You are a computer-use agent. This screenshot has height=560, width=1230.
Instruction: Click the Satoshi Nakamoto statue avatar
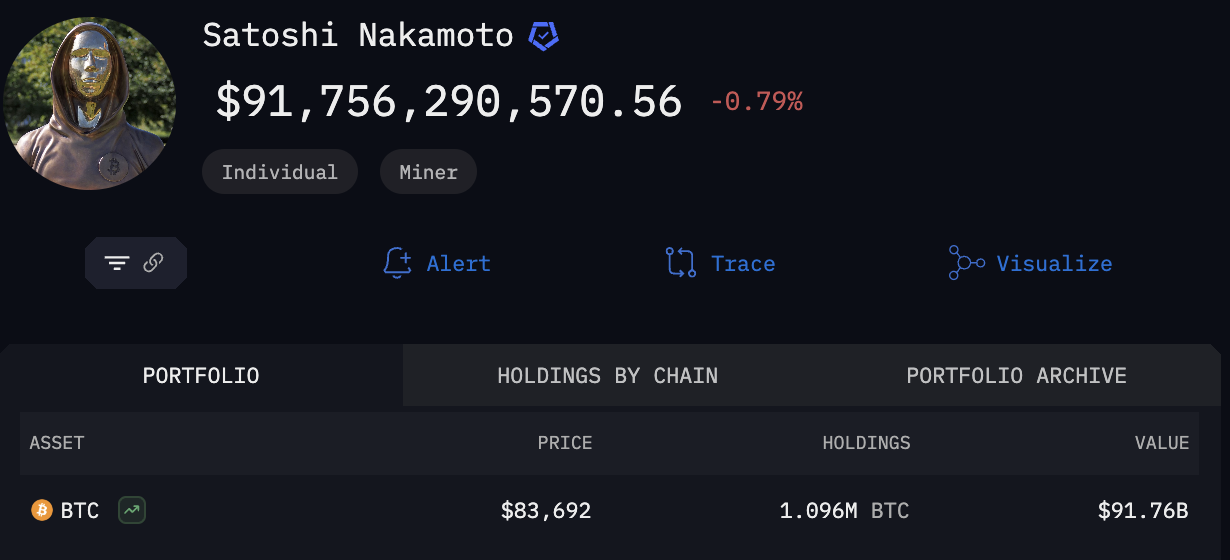[90, 103]
